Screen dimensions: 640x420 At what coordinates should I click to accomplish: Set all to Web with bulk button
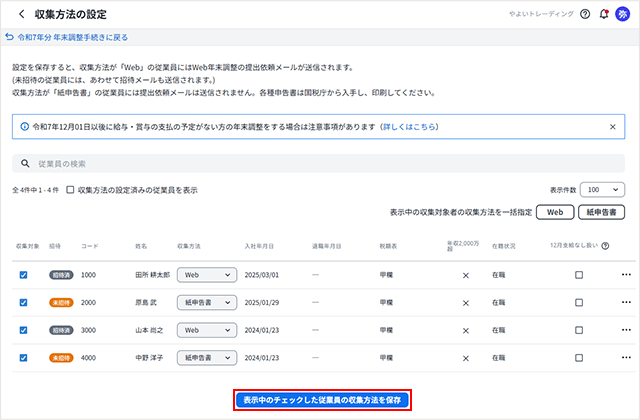[554, 212]
